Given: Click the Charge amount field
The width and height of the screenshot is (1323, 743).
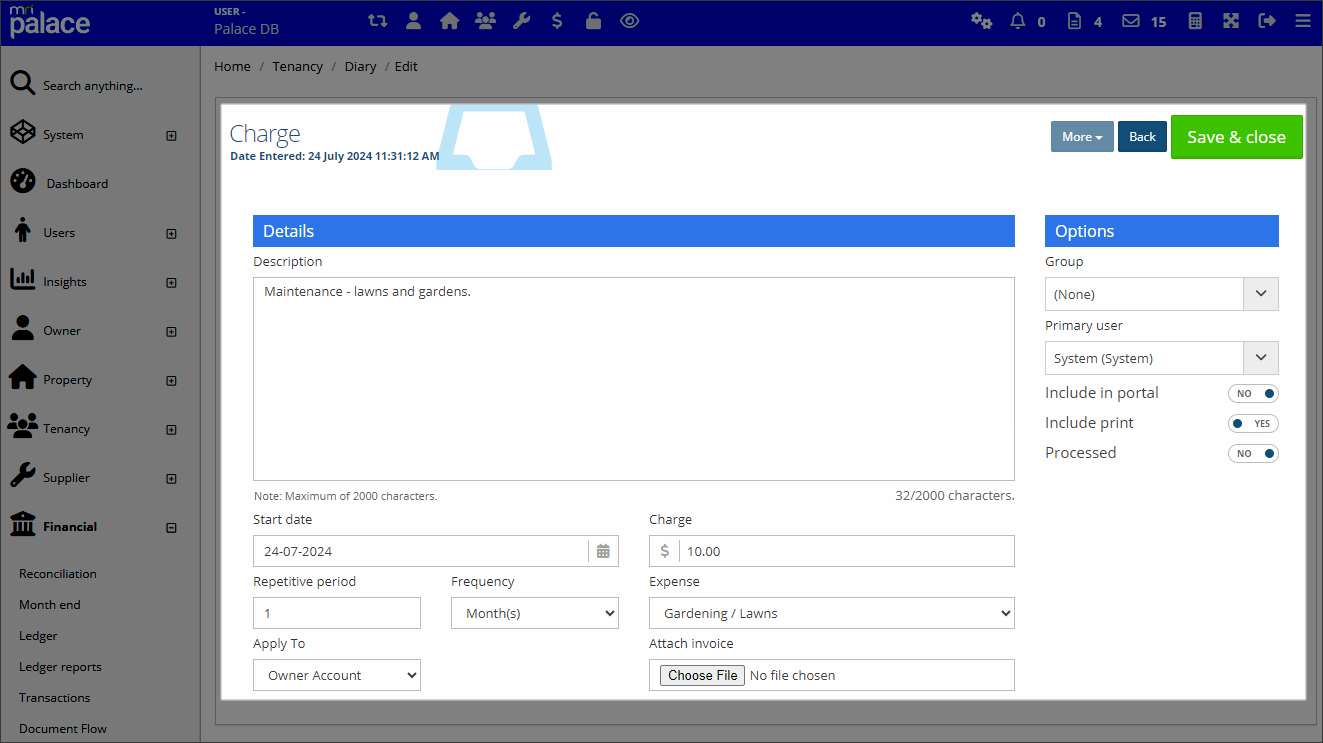Looking at the screenshot, I should pyautogui.click(x=832, y=551).
